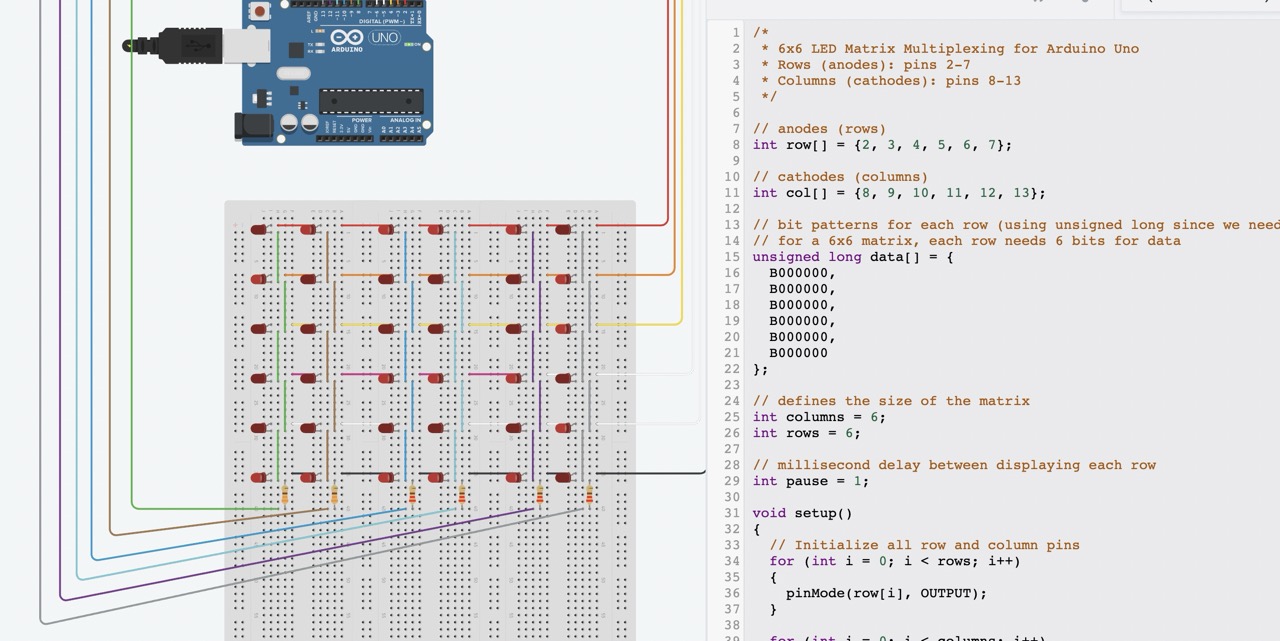Select the bottom-left LED in the matrix
Viewport: 1280px width, 641px height.
pos(258,478)
